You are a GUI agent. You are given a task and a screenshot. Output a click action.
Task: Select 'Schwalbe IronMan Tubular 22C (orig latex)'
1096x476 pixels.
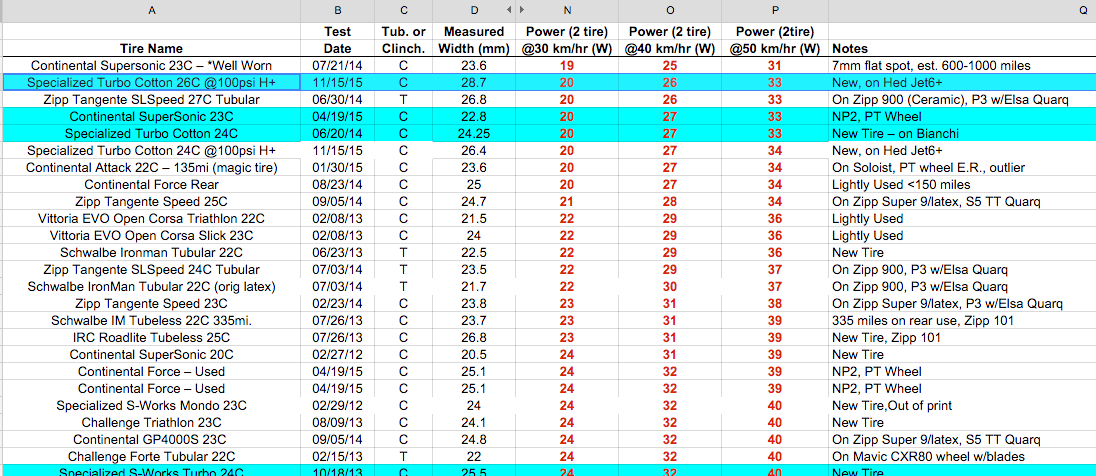click(x=152, y=287)
